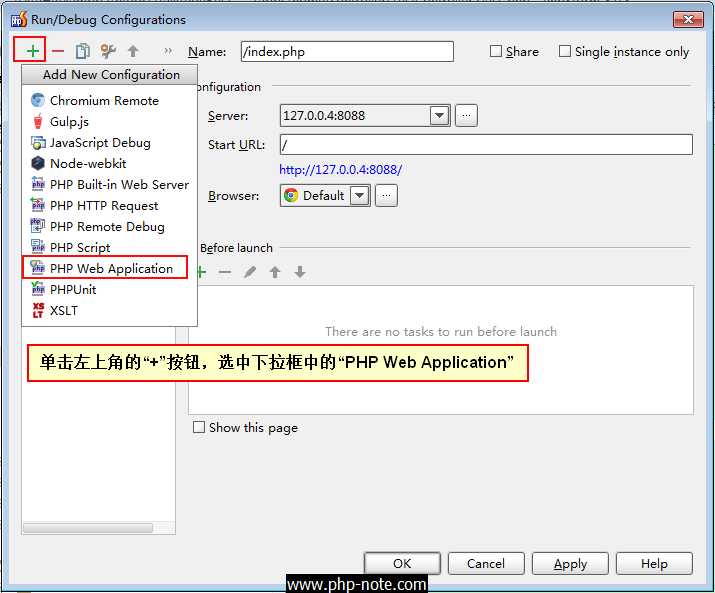Click the PHP Remote Debug icon
Image resolution: width=715 pixels, height=593 pixels.
click(38, 226)
